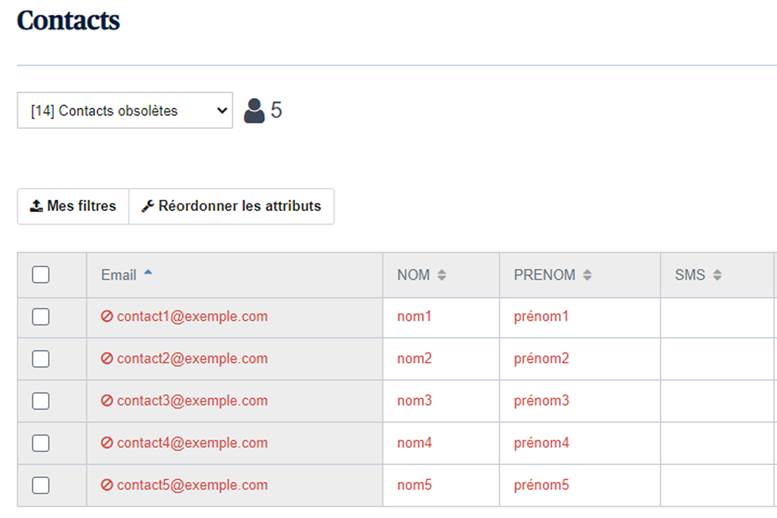The width and height of the screenshot is (777, 518).
Task: Sort the NOM column arrows
Action: pyautogui.click(x=442, y=275)
